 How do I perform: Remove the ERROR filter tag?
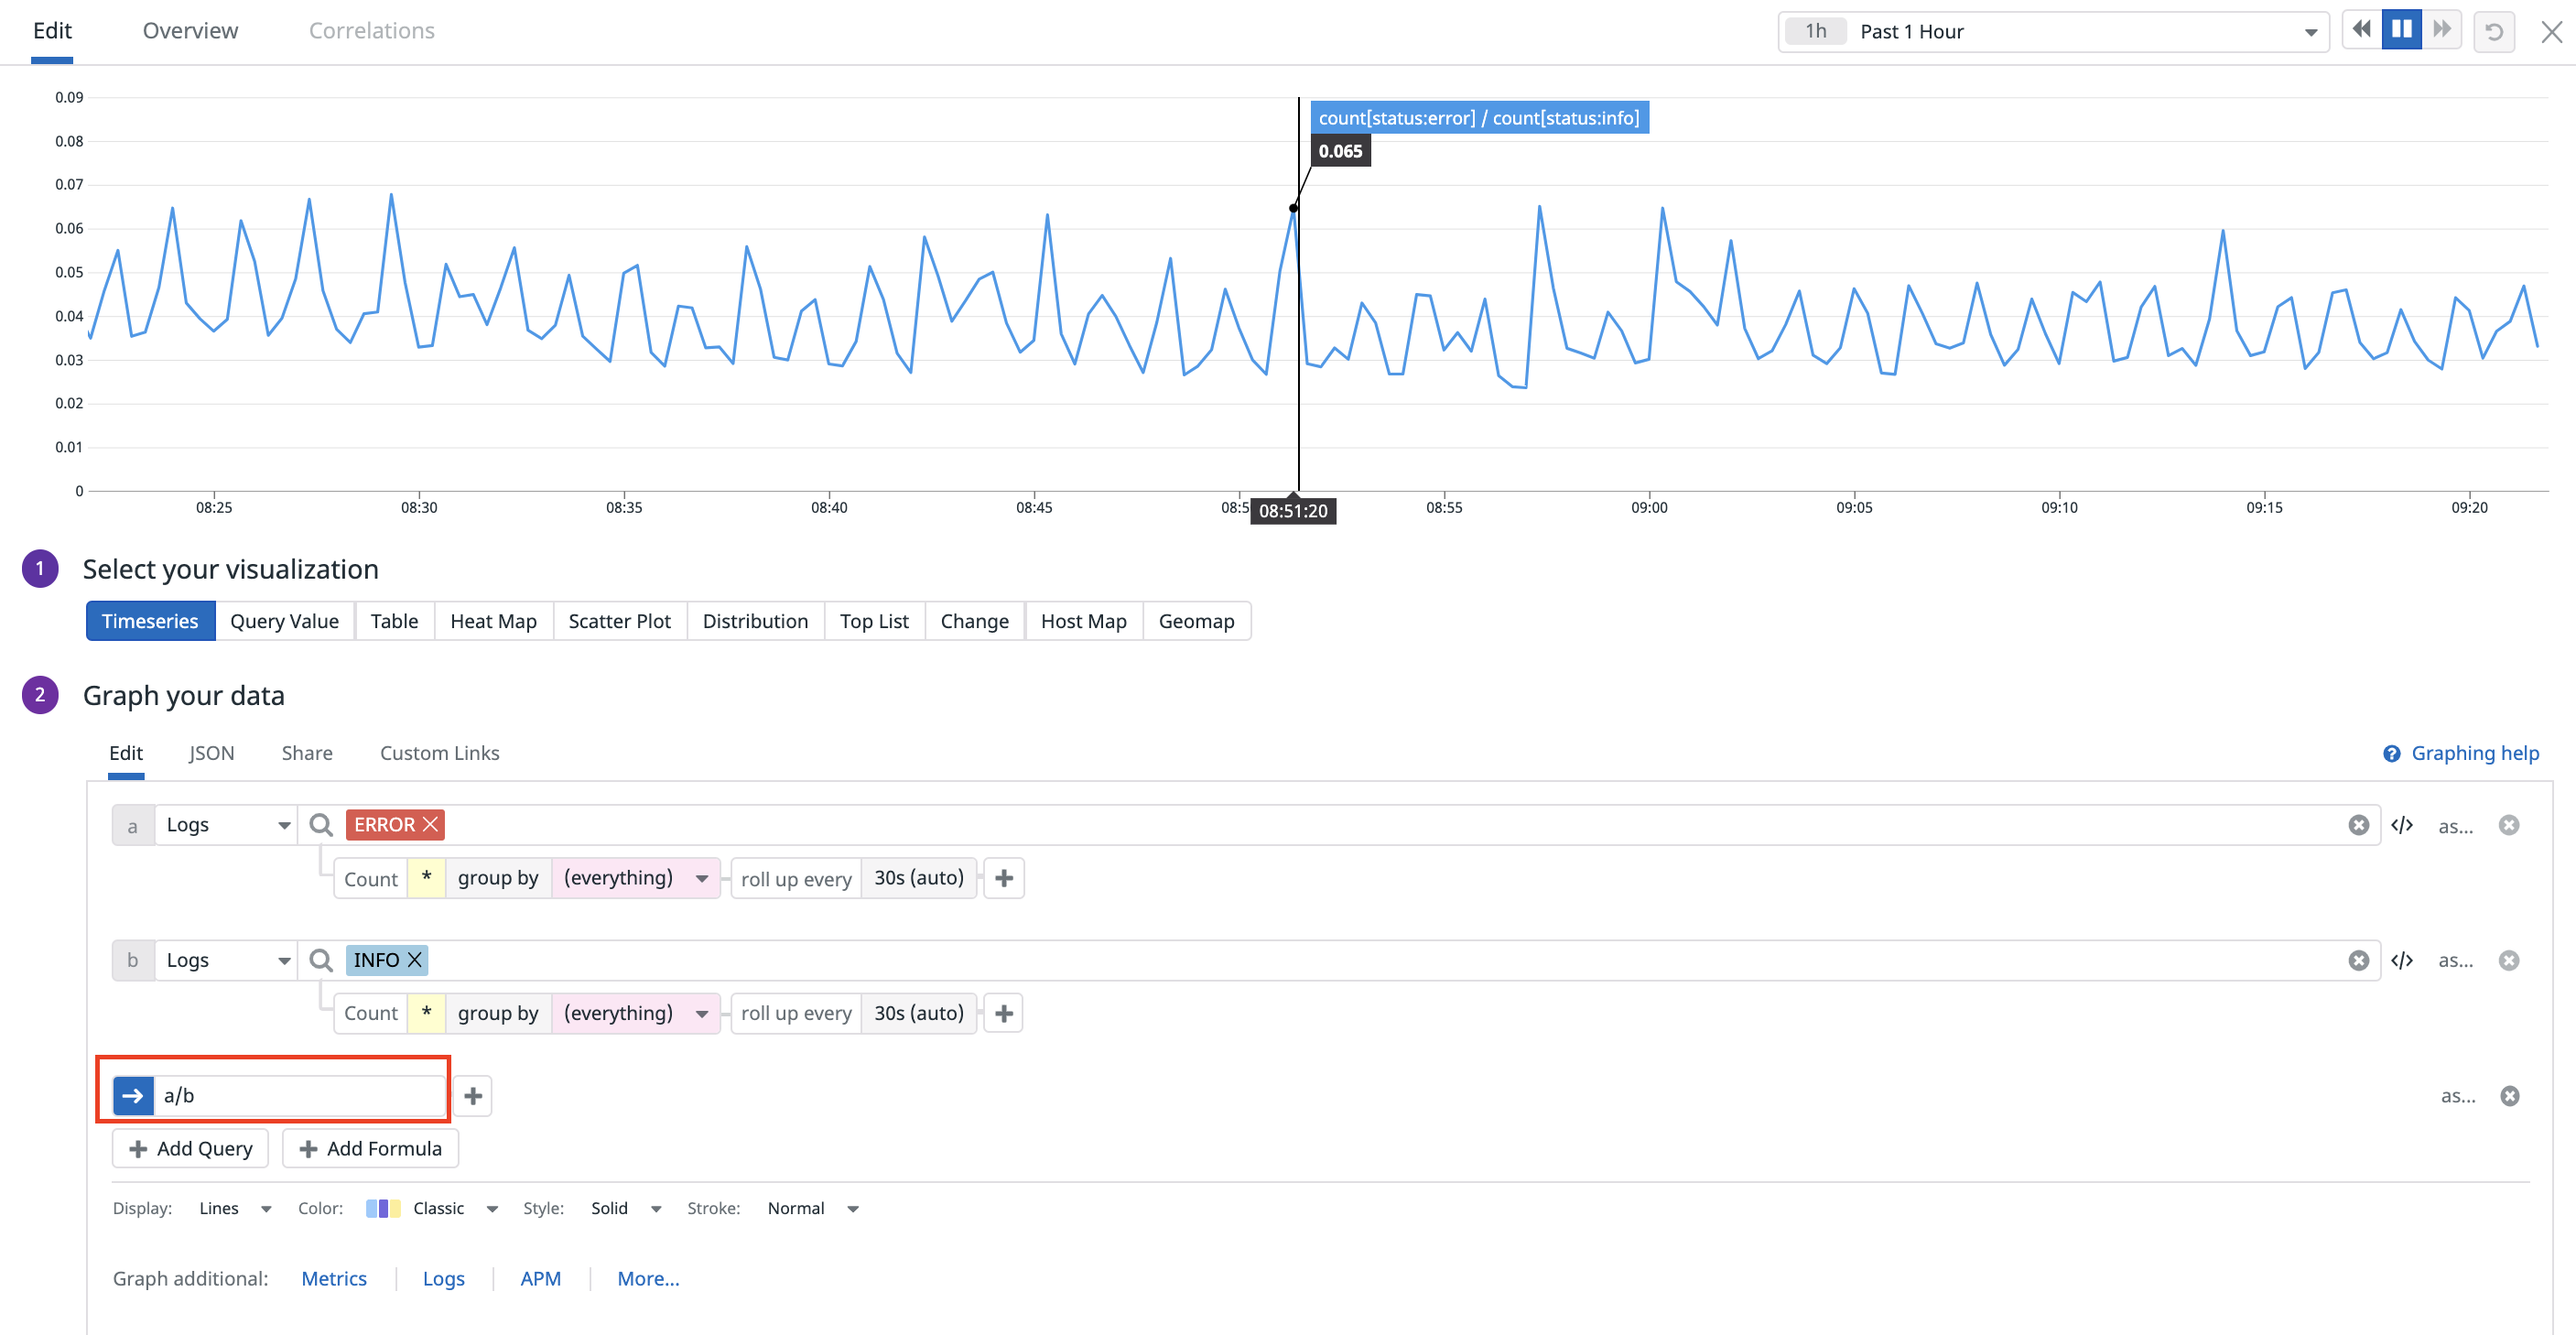(431, 824)
